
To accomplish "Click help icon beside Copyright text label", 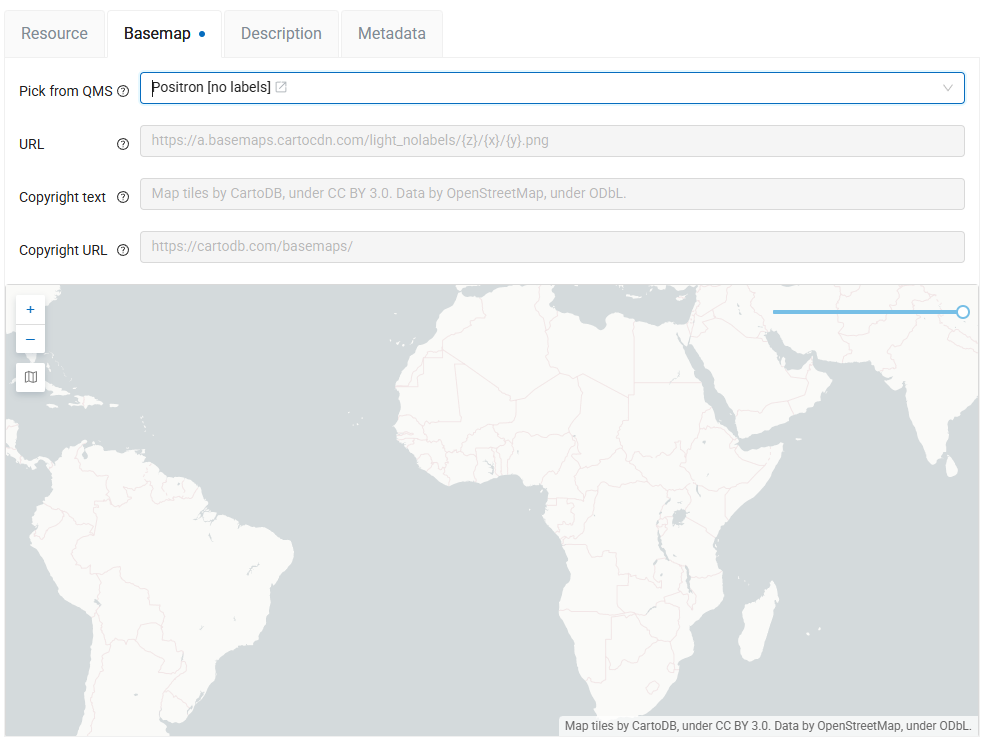I will 123,197.
